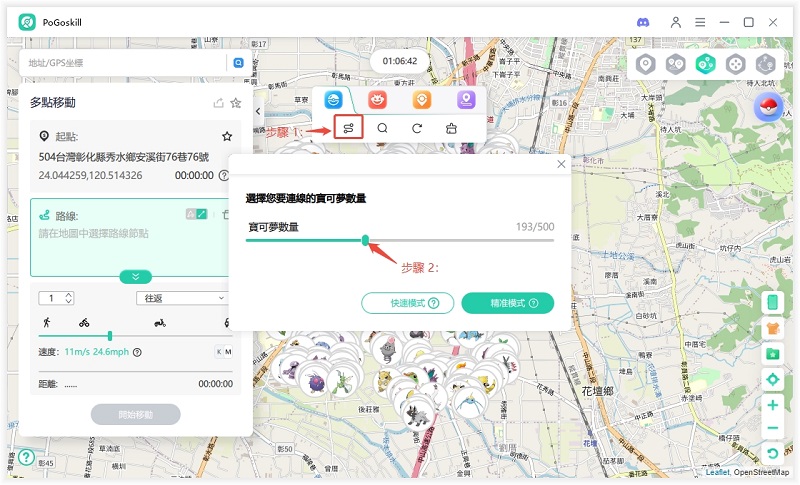Viewport: 800px width, 485px height.
Task: Collapse the left panel with arrow tab
Action: (258, 111)
